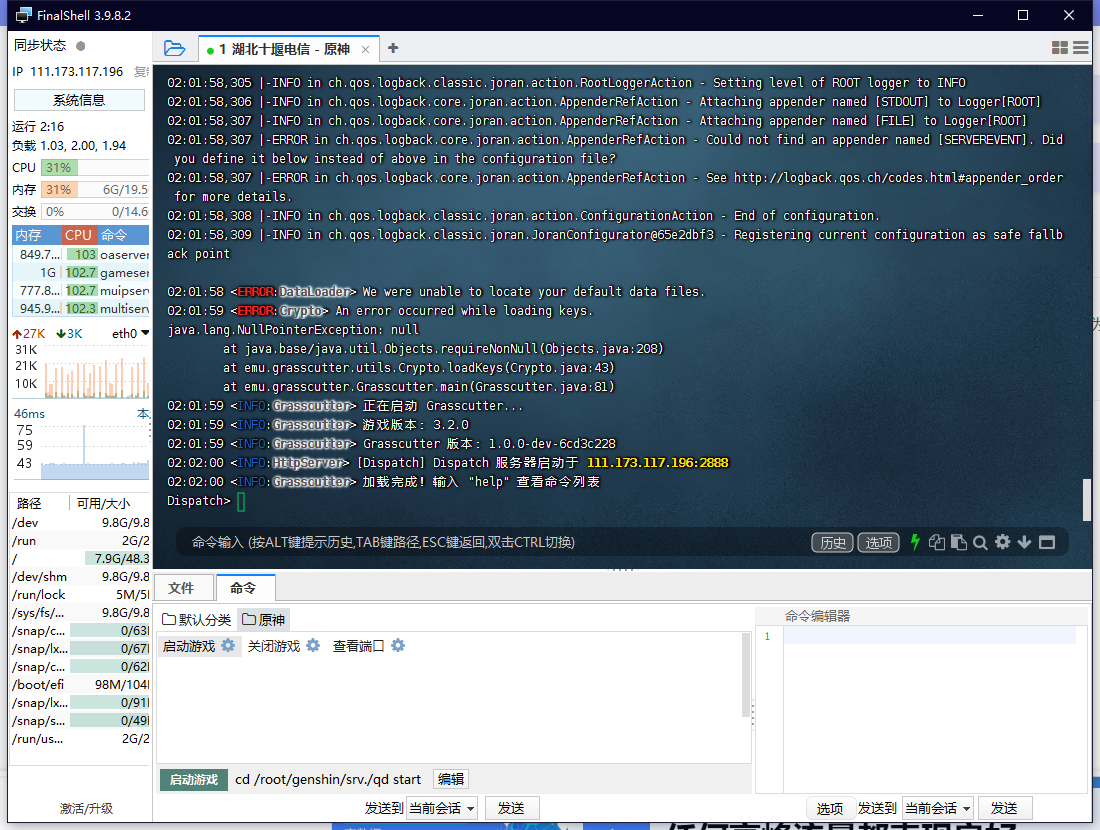Open the eth0 network interface dropdown

(130, 333)
